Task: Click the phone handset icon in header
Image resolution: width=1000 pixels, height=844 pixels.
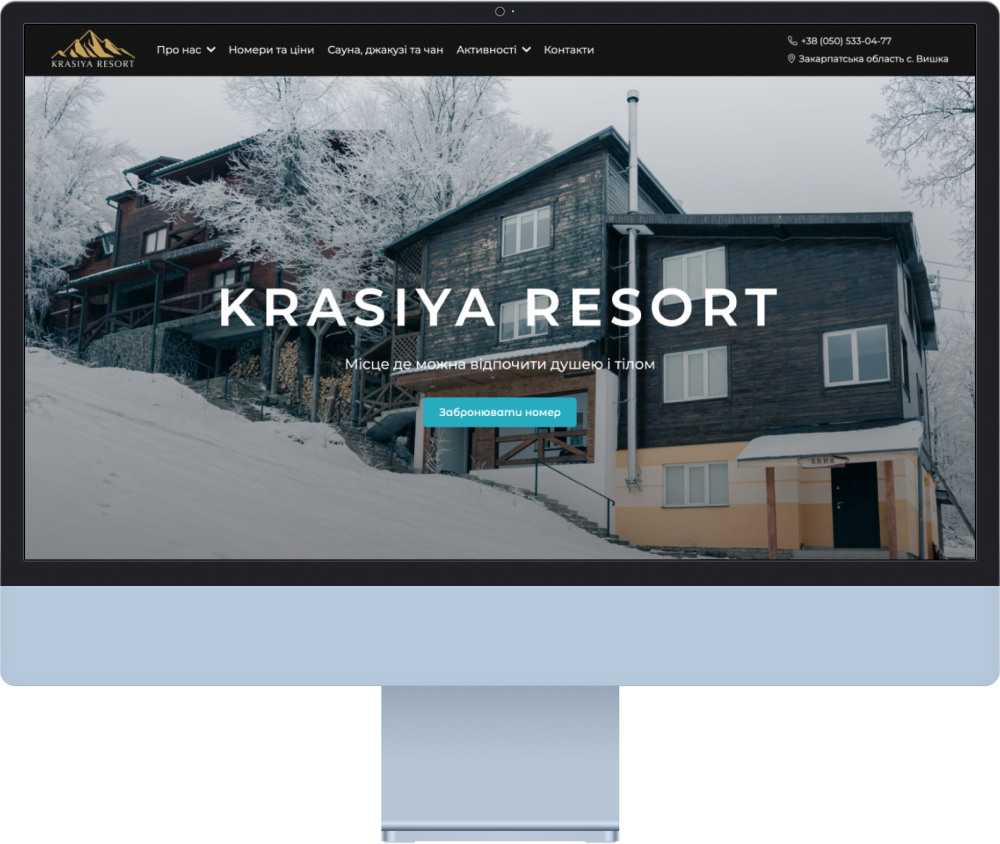Action: (792, 41)
